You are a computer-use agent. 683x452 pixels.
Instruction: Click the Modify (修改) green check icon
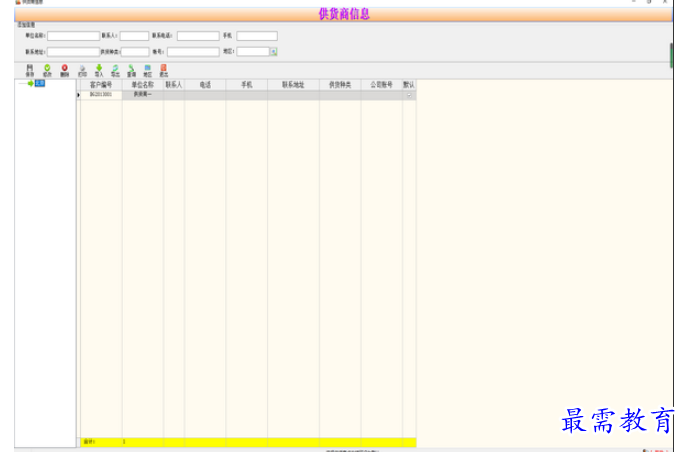pos(47,69)
